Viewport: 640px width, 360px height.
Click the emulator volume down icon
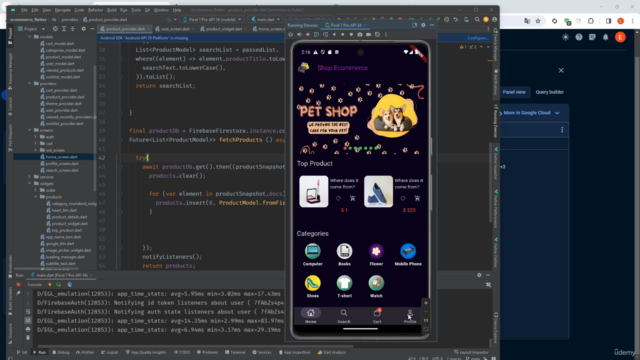click(x=308, y=35)
